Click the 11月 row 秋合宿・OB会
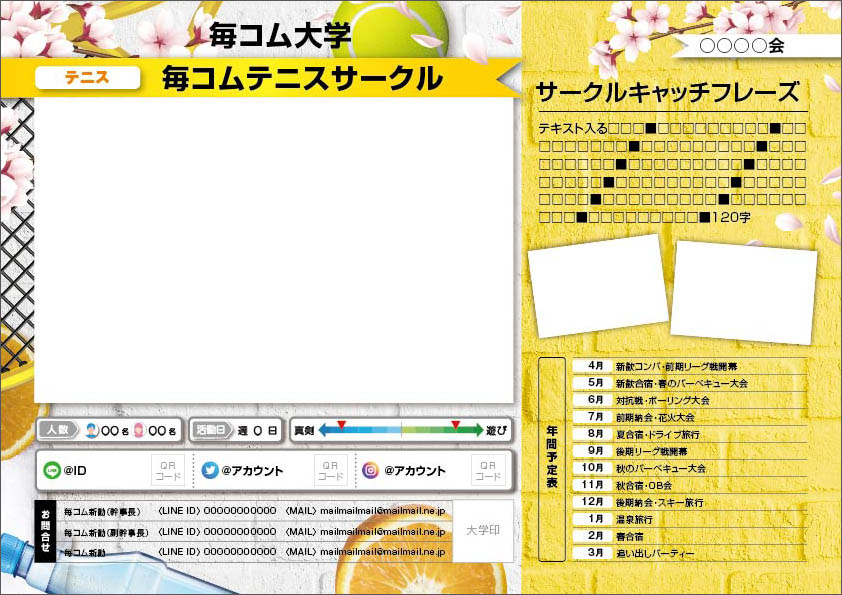This screenshot has height=595, width=842. [690, 485]
